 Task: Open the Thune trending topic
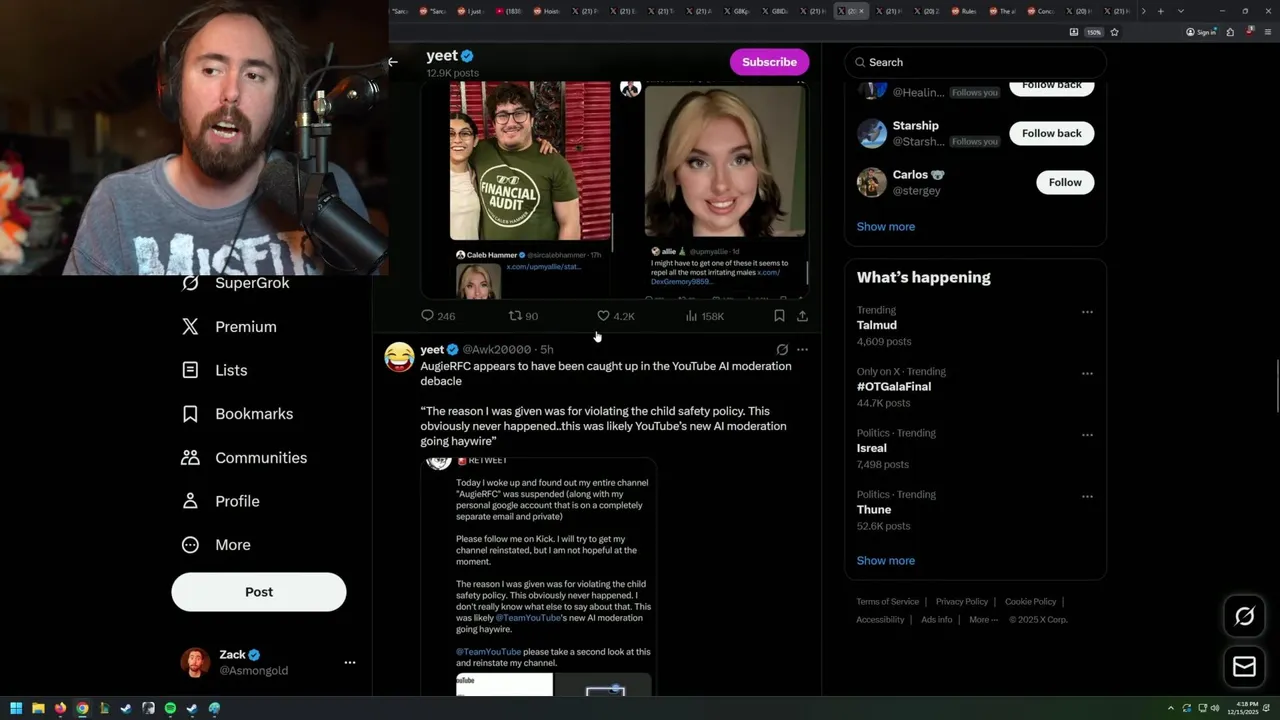pyautogui.click(x=874, y=510)
